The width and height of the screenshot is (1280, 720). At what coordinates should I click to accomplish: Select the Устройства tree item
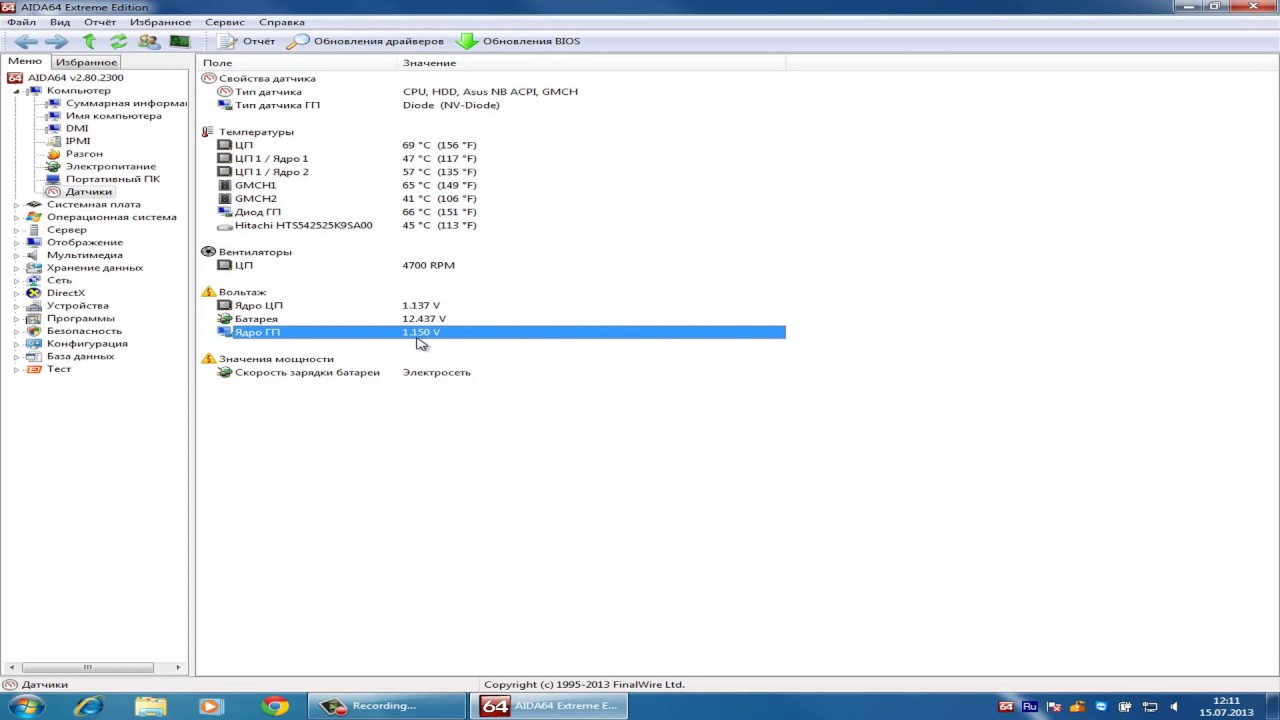(78, 306)
